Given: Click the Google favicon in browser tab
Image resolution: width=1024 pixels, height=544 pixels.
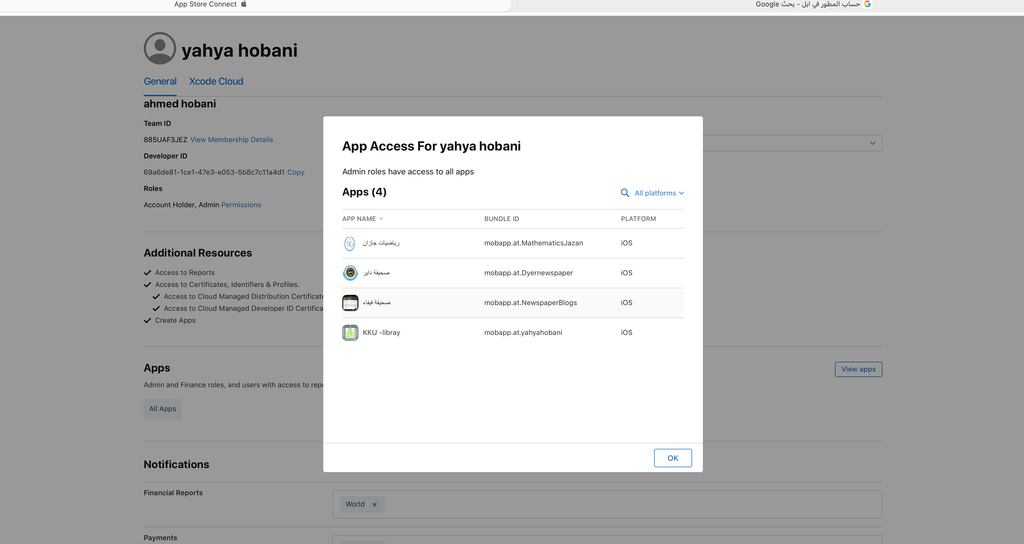Looking at the screenshot, I should click(867, 4).
